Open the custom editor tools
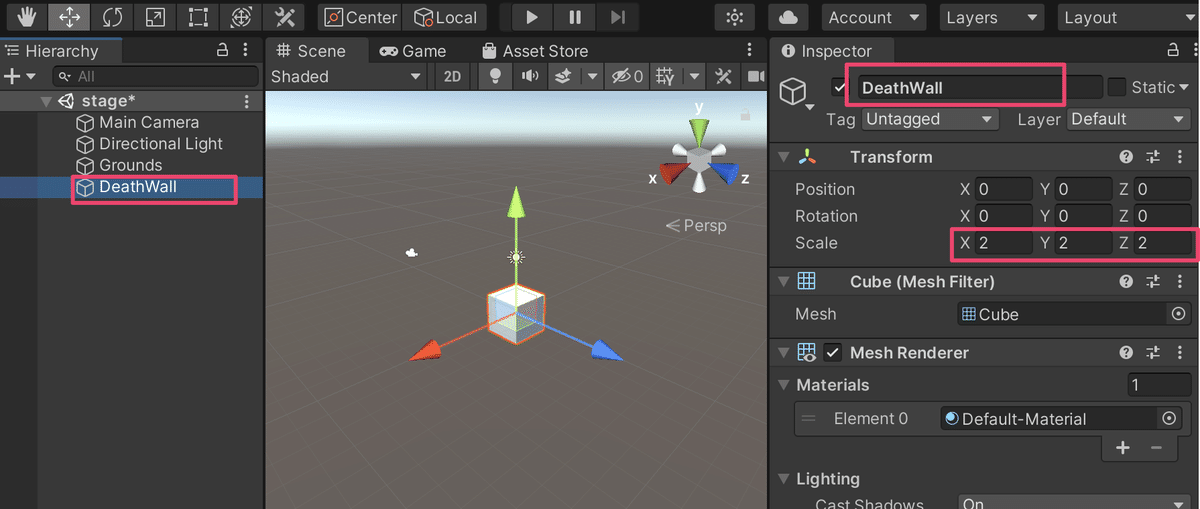The height and width of the screenshot is (509, 1200). (x=285, y=17)
